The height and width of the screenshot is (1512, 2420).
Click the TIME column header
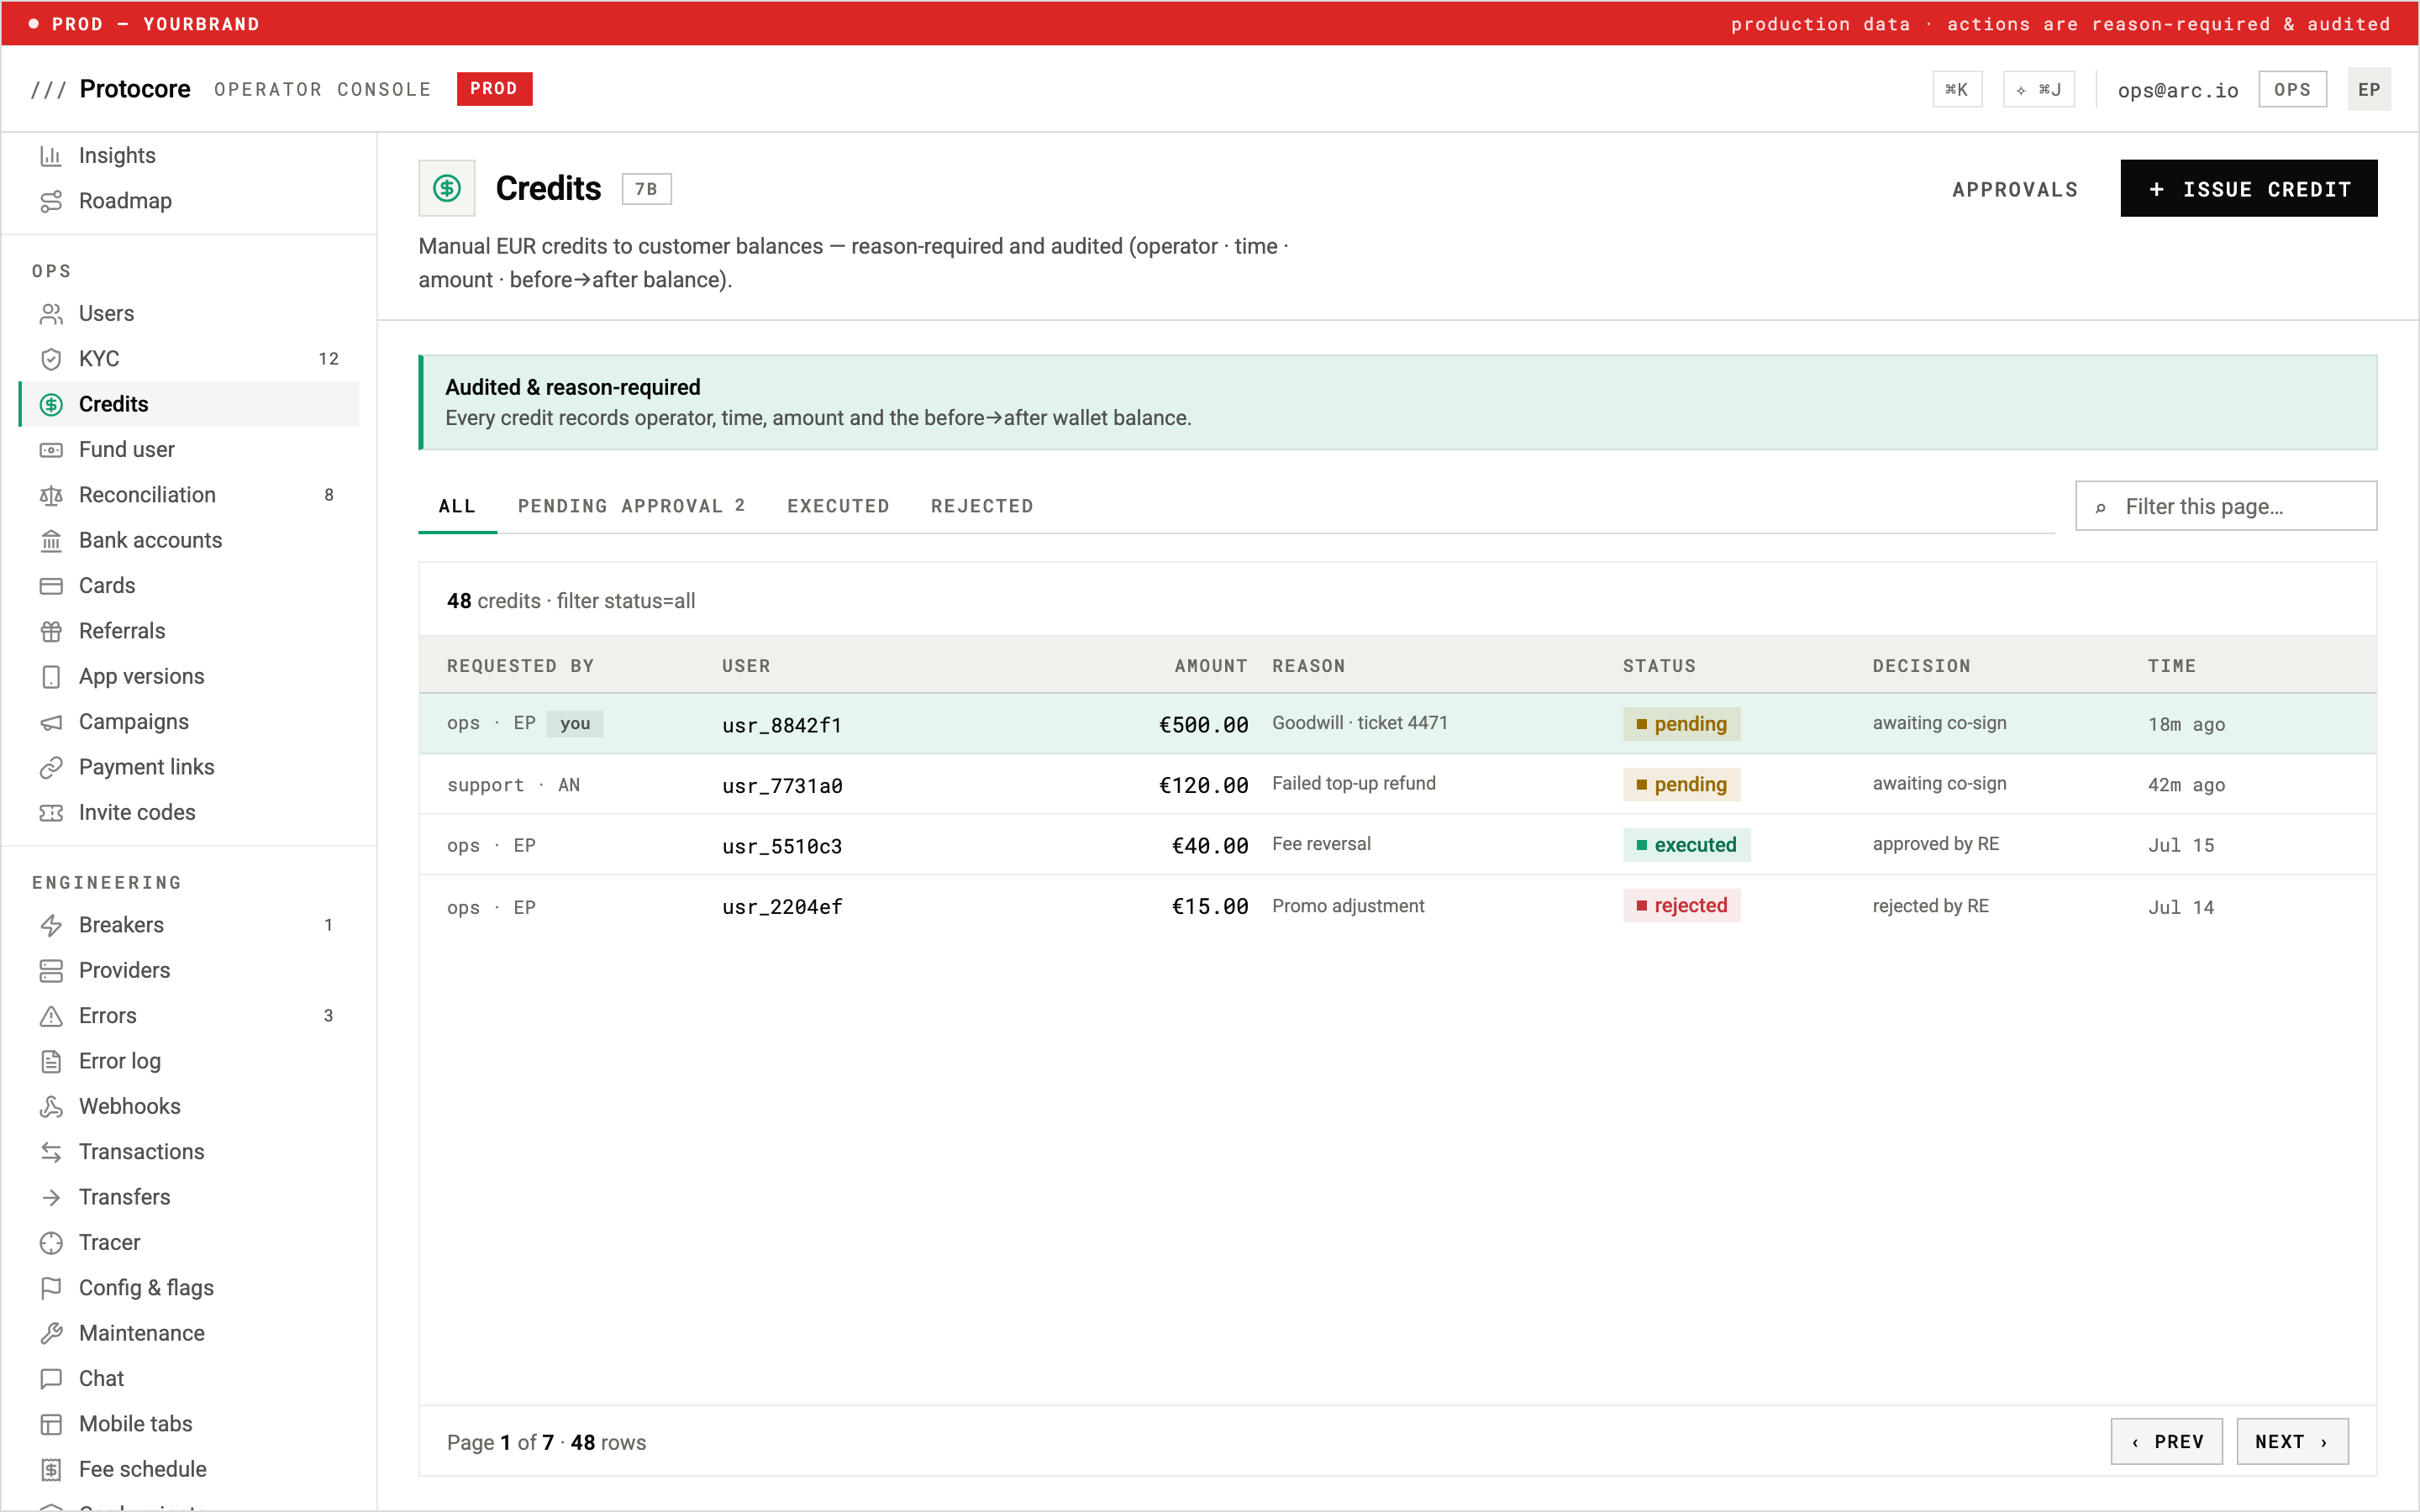tap(2172, 666)
